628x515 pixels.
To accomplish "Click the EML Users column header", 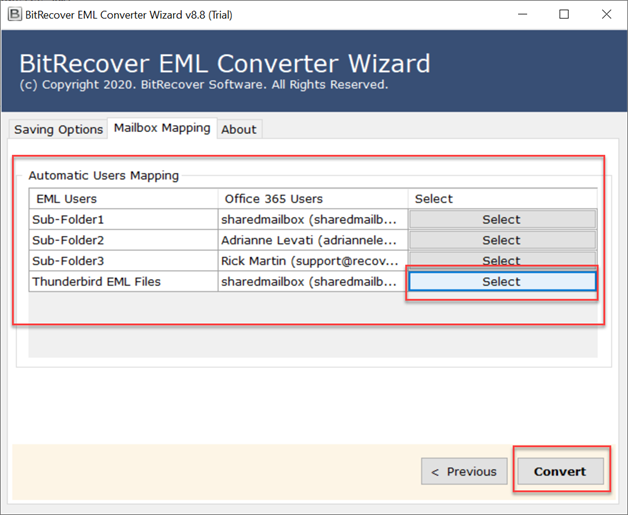I will click(123, 199).
